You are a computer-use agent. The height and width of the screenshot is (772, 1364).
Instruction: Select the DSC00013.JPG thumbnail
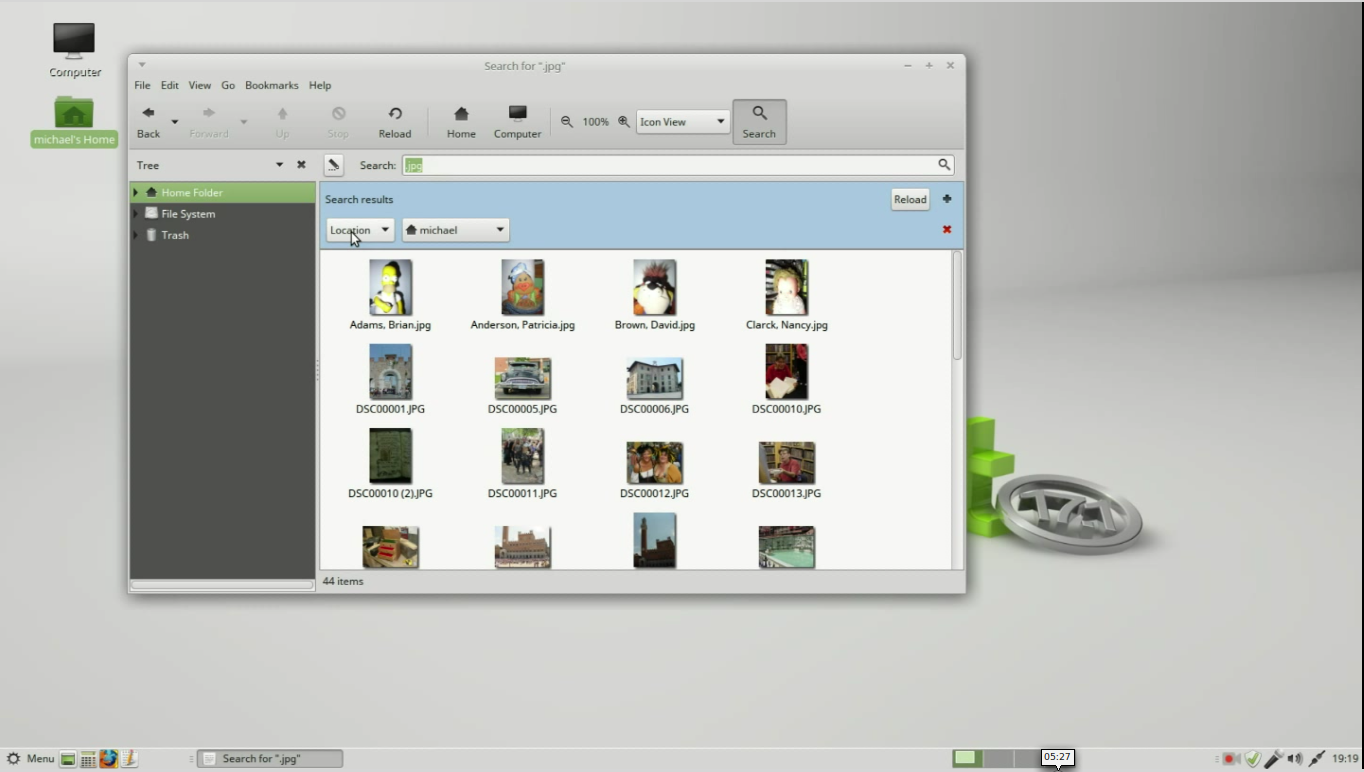(x=786, y=463)
